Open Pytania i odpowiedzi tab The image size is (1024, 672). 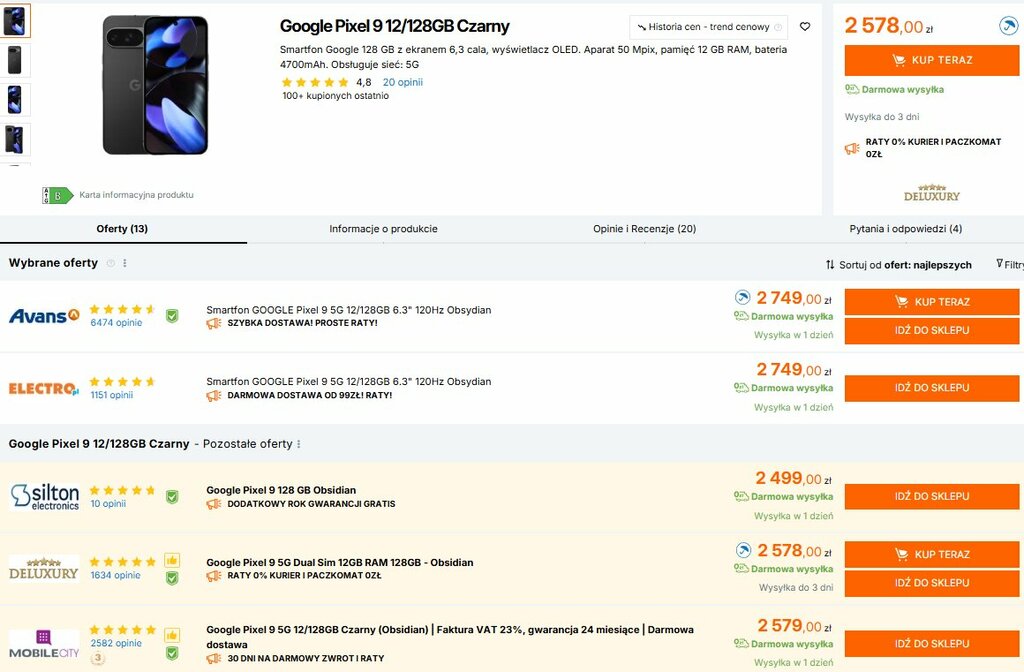point(905,229)
